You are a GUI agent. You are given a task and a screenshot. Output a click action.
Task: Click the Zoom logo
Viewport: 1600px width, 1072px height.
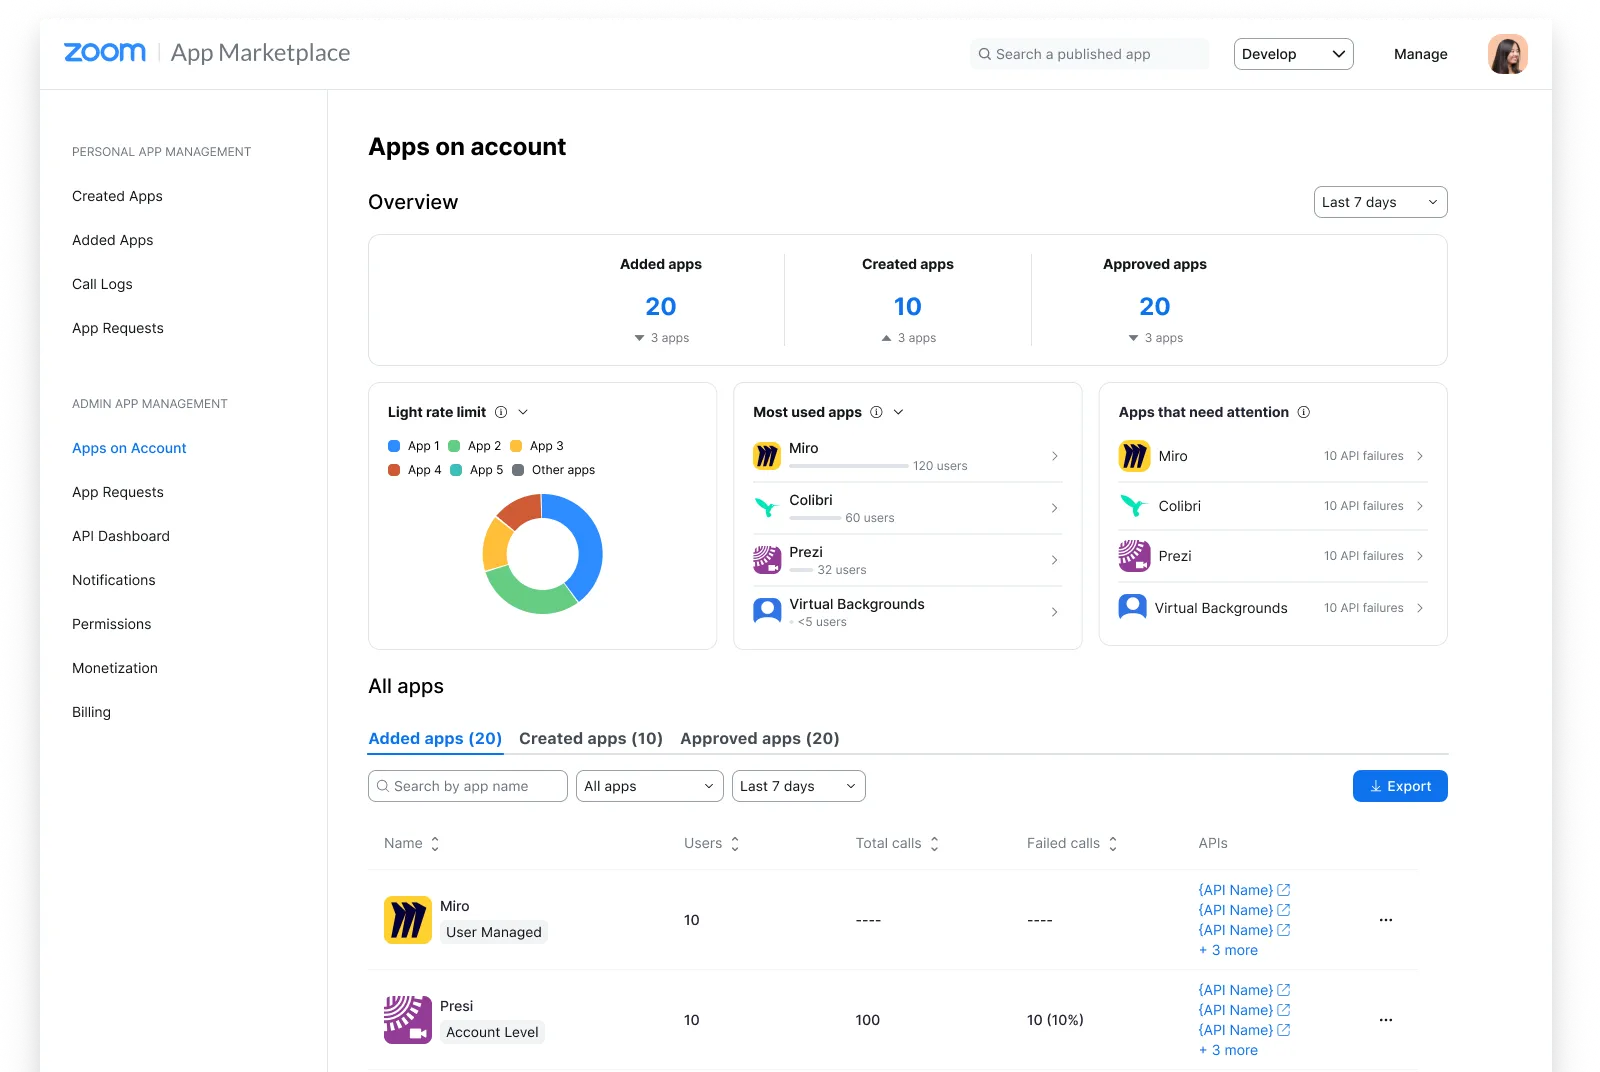105,52
